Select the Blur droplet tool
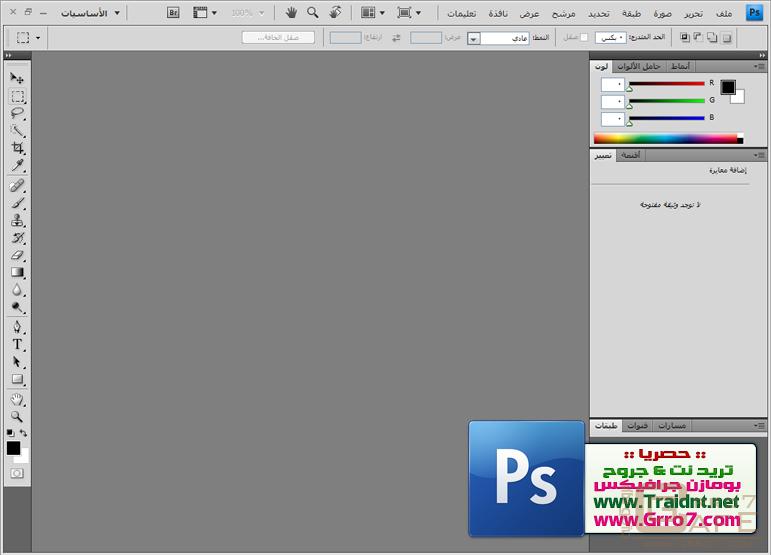Image resolution: width=771 pixels, height=555 pixels. coord(17,290)
